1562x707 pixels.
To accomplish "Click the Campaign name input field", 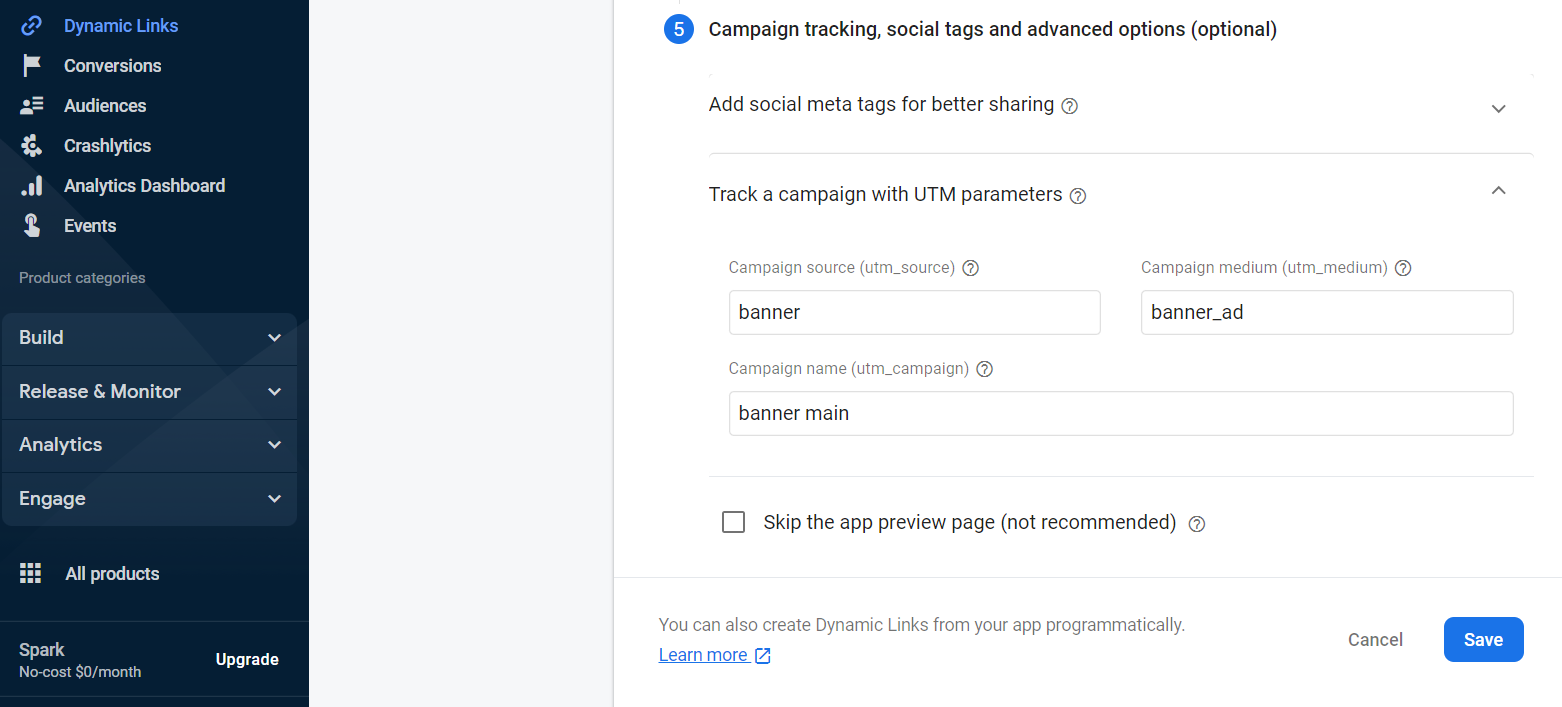I will [1121, 413].
